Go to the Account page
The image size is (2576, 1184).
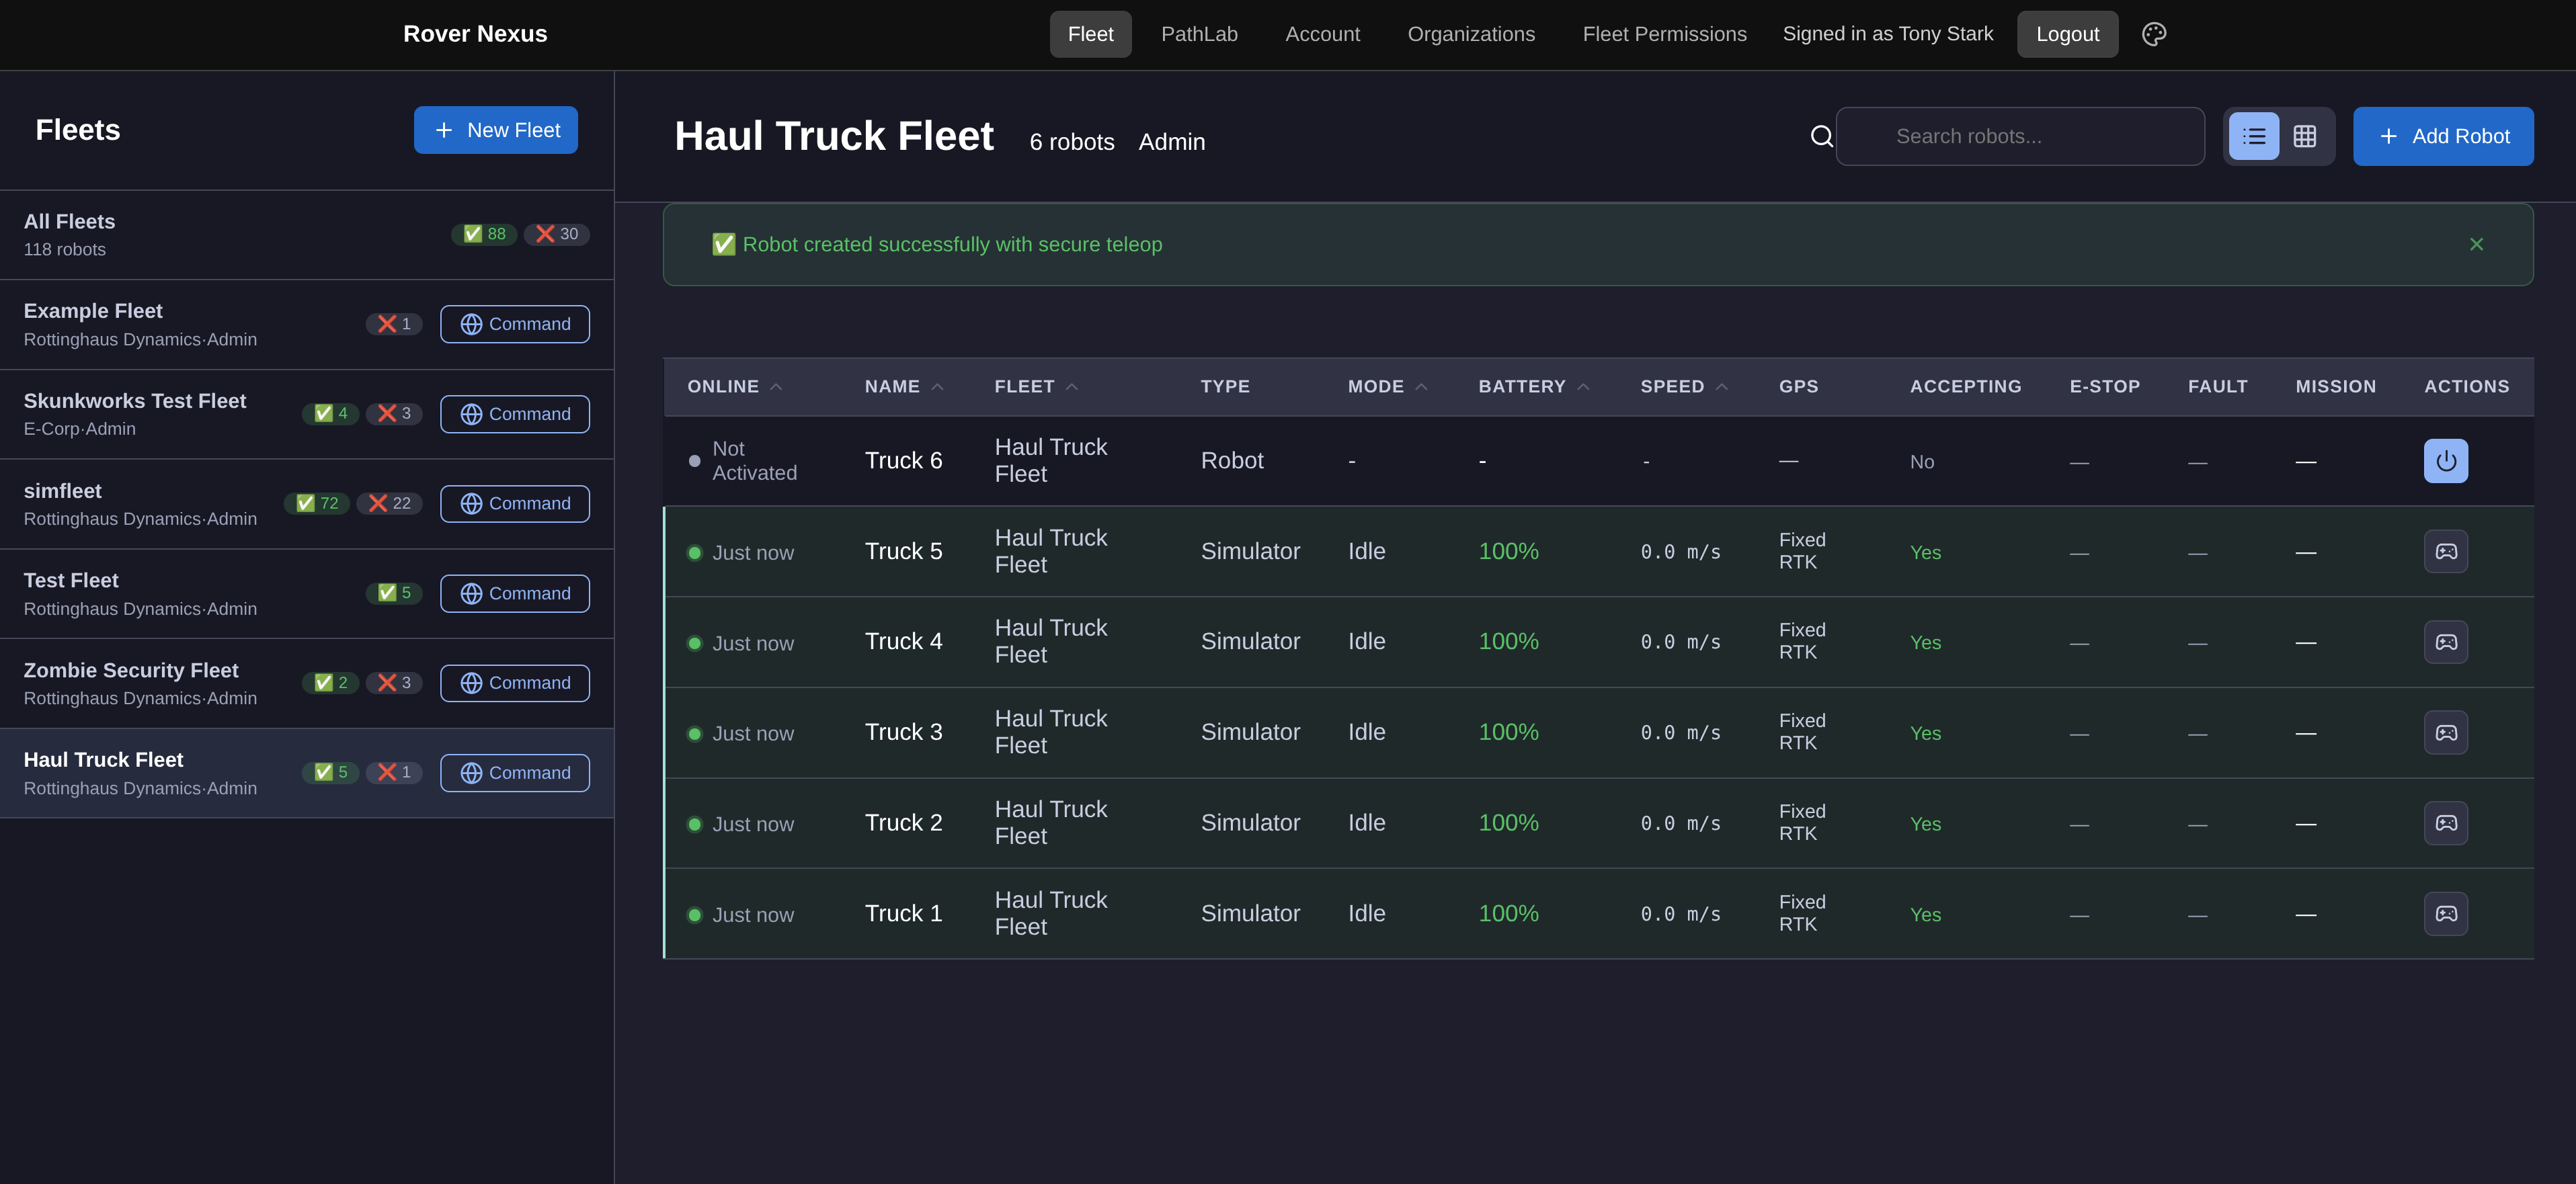[x=1322, y=34]
